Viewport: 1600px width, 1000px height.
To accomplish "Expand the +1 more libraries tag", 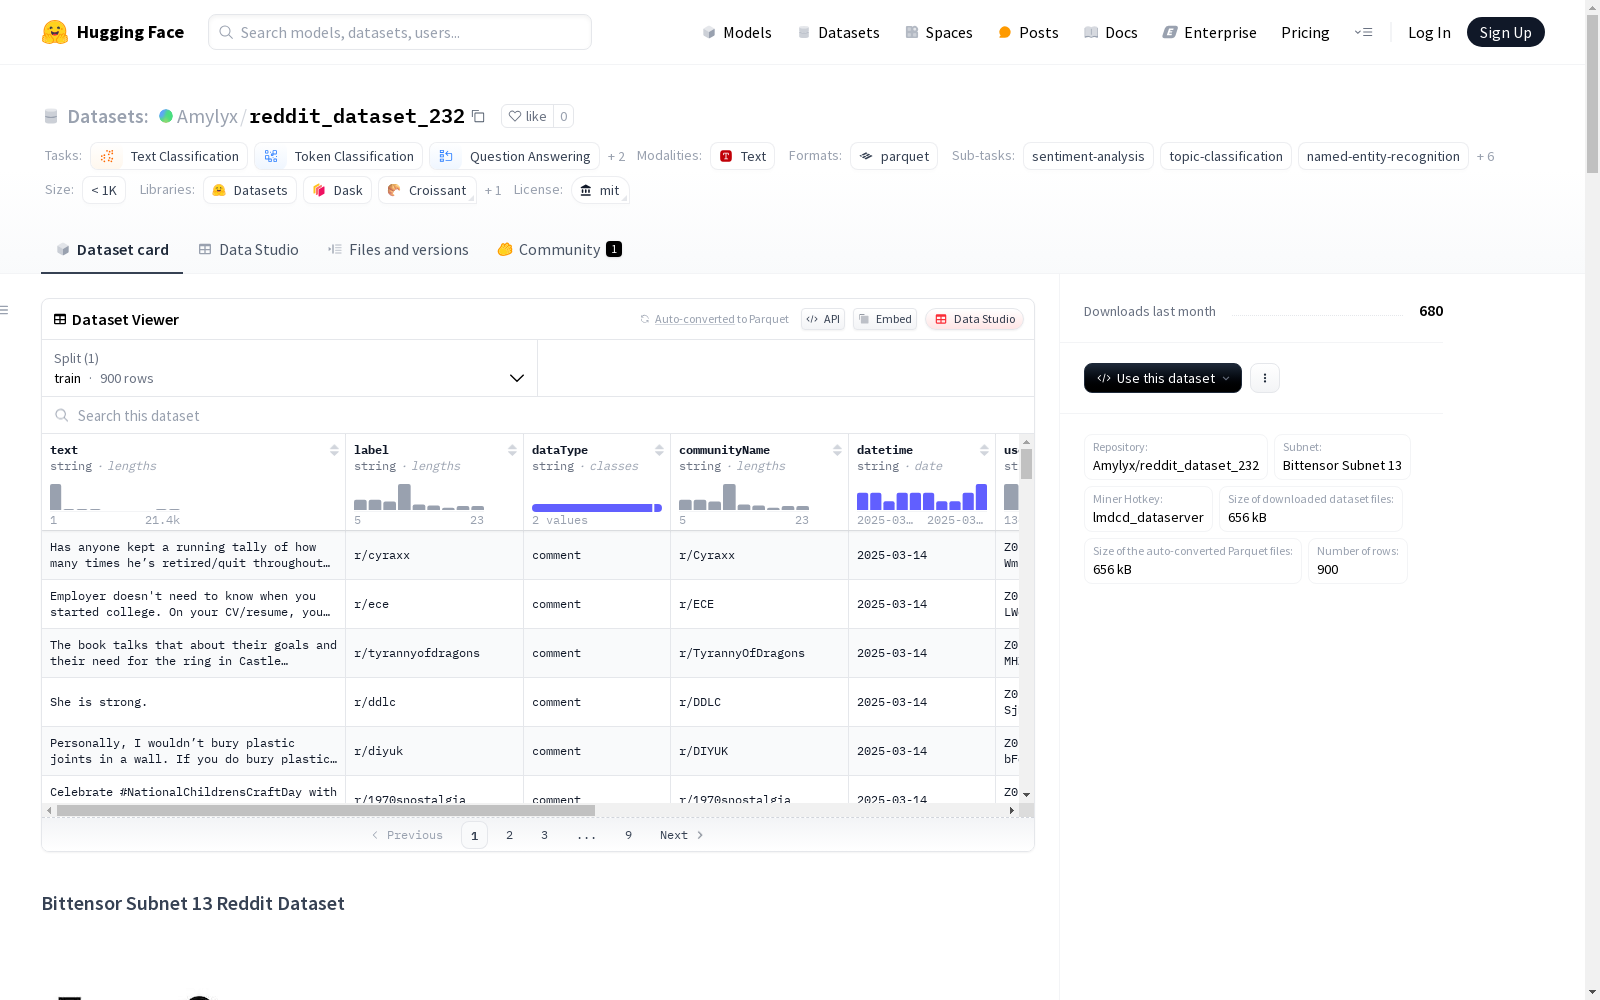I will [493, 190].
